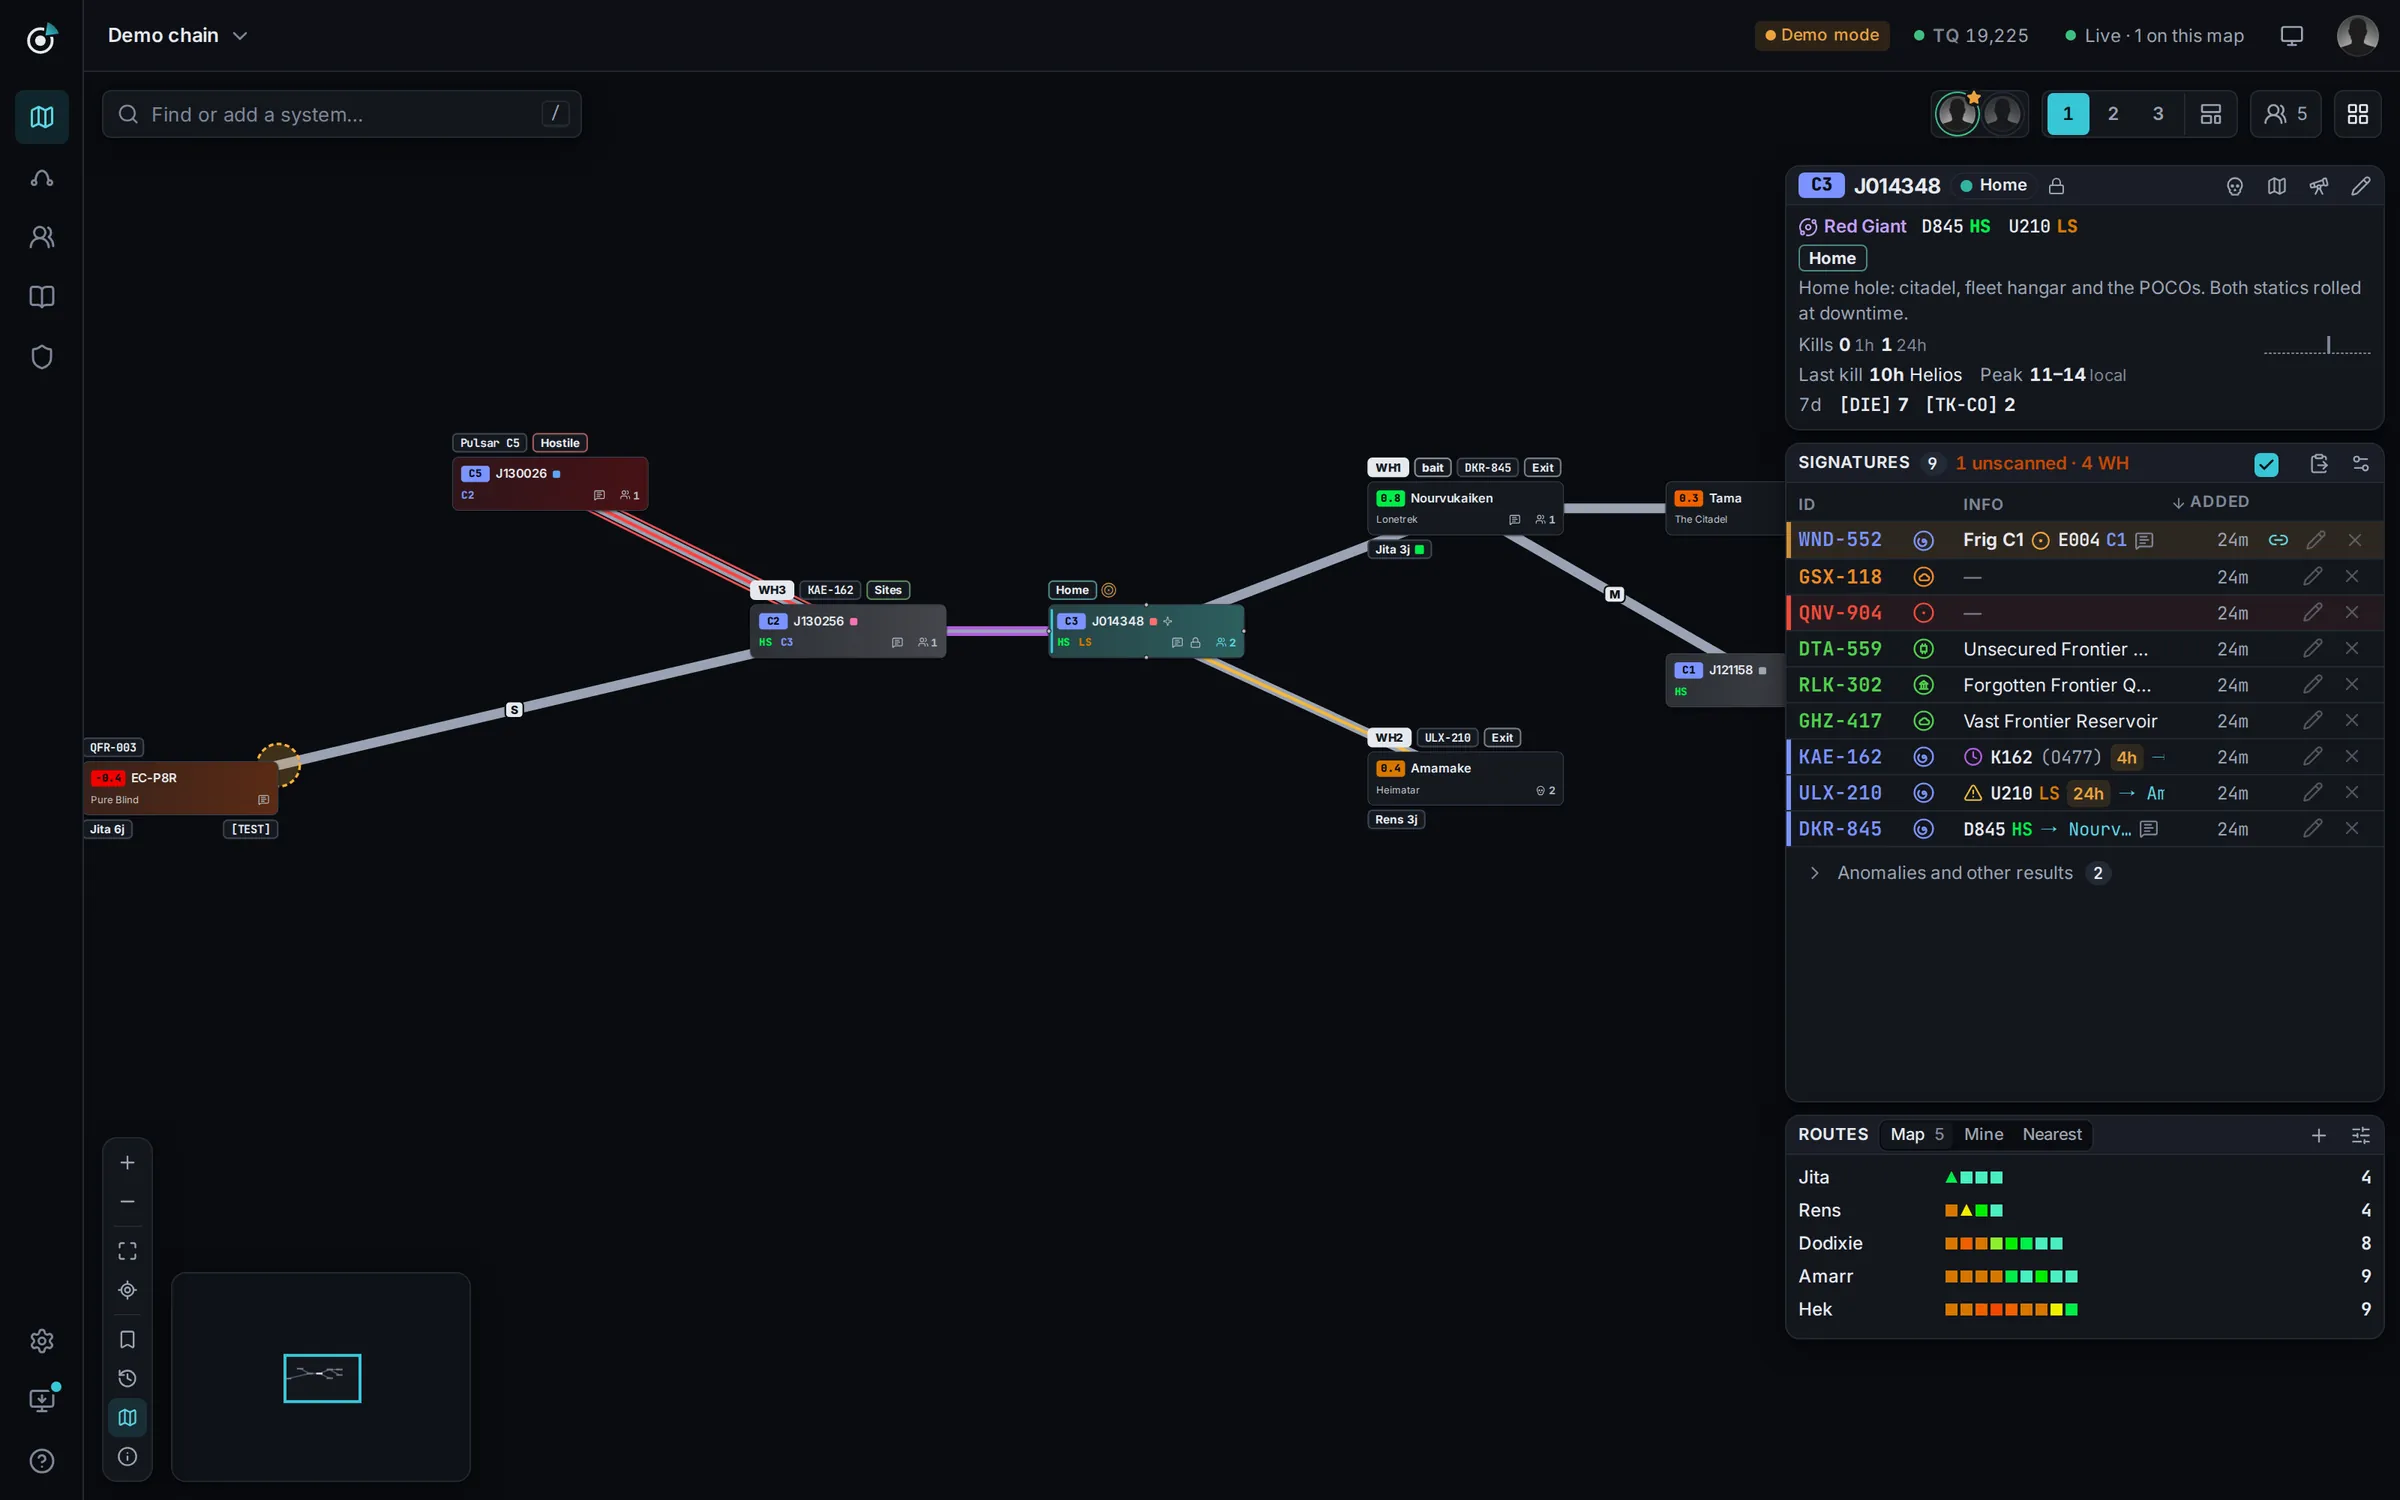Select the Mine routes tab
This screenshot has width=2400, height=1500.
pos(1983,1134)
